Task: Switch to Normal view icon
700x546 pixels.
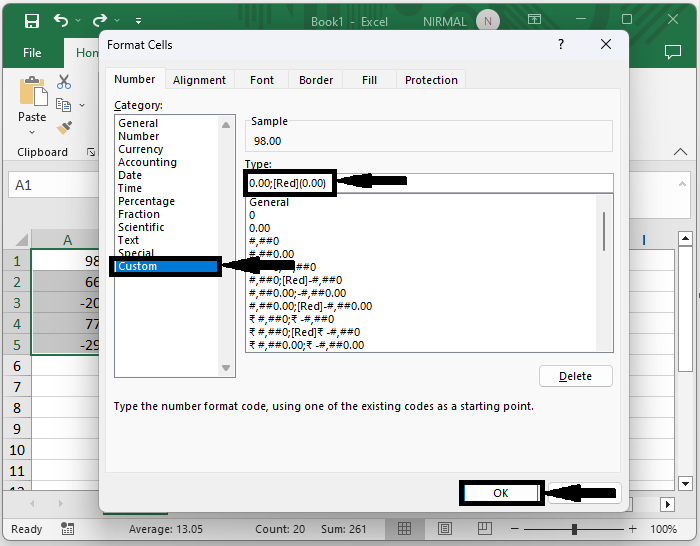Action: coord(404,529)
